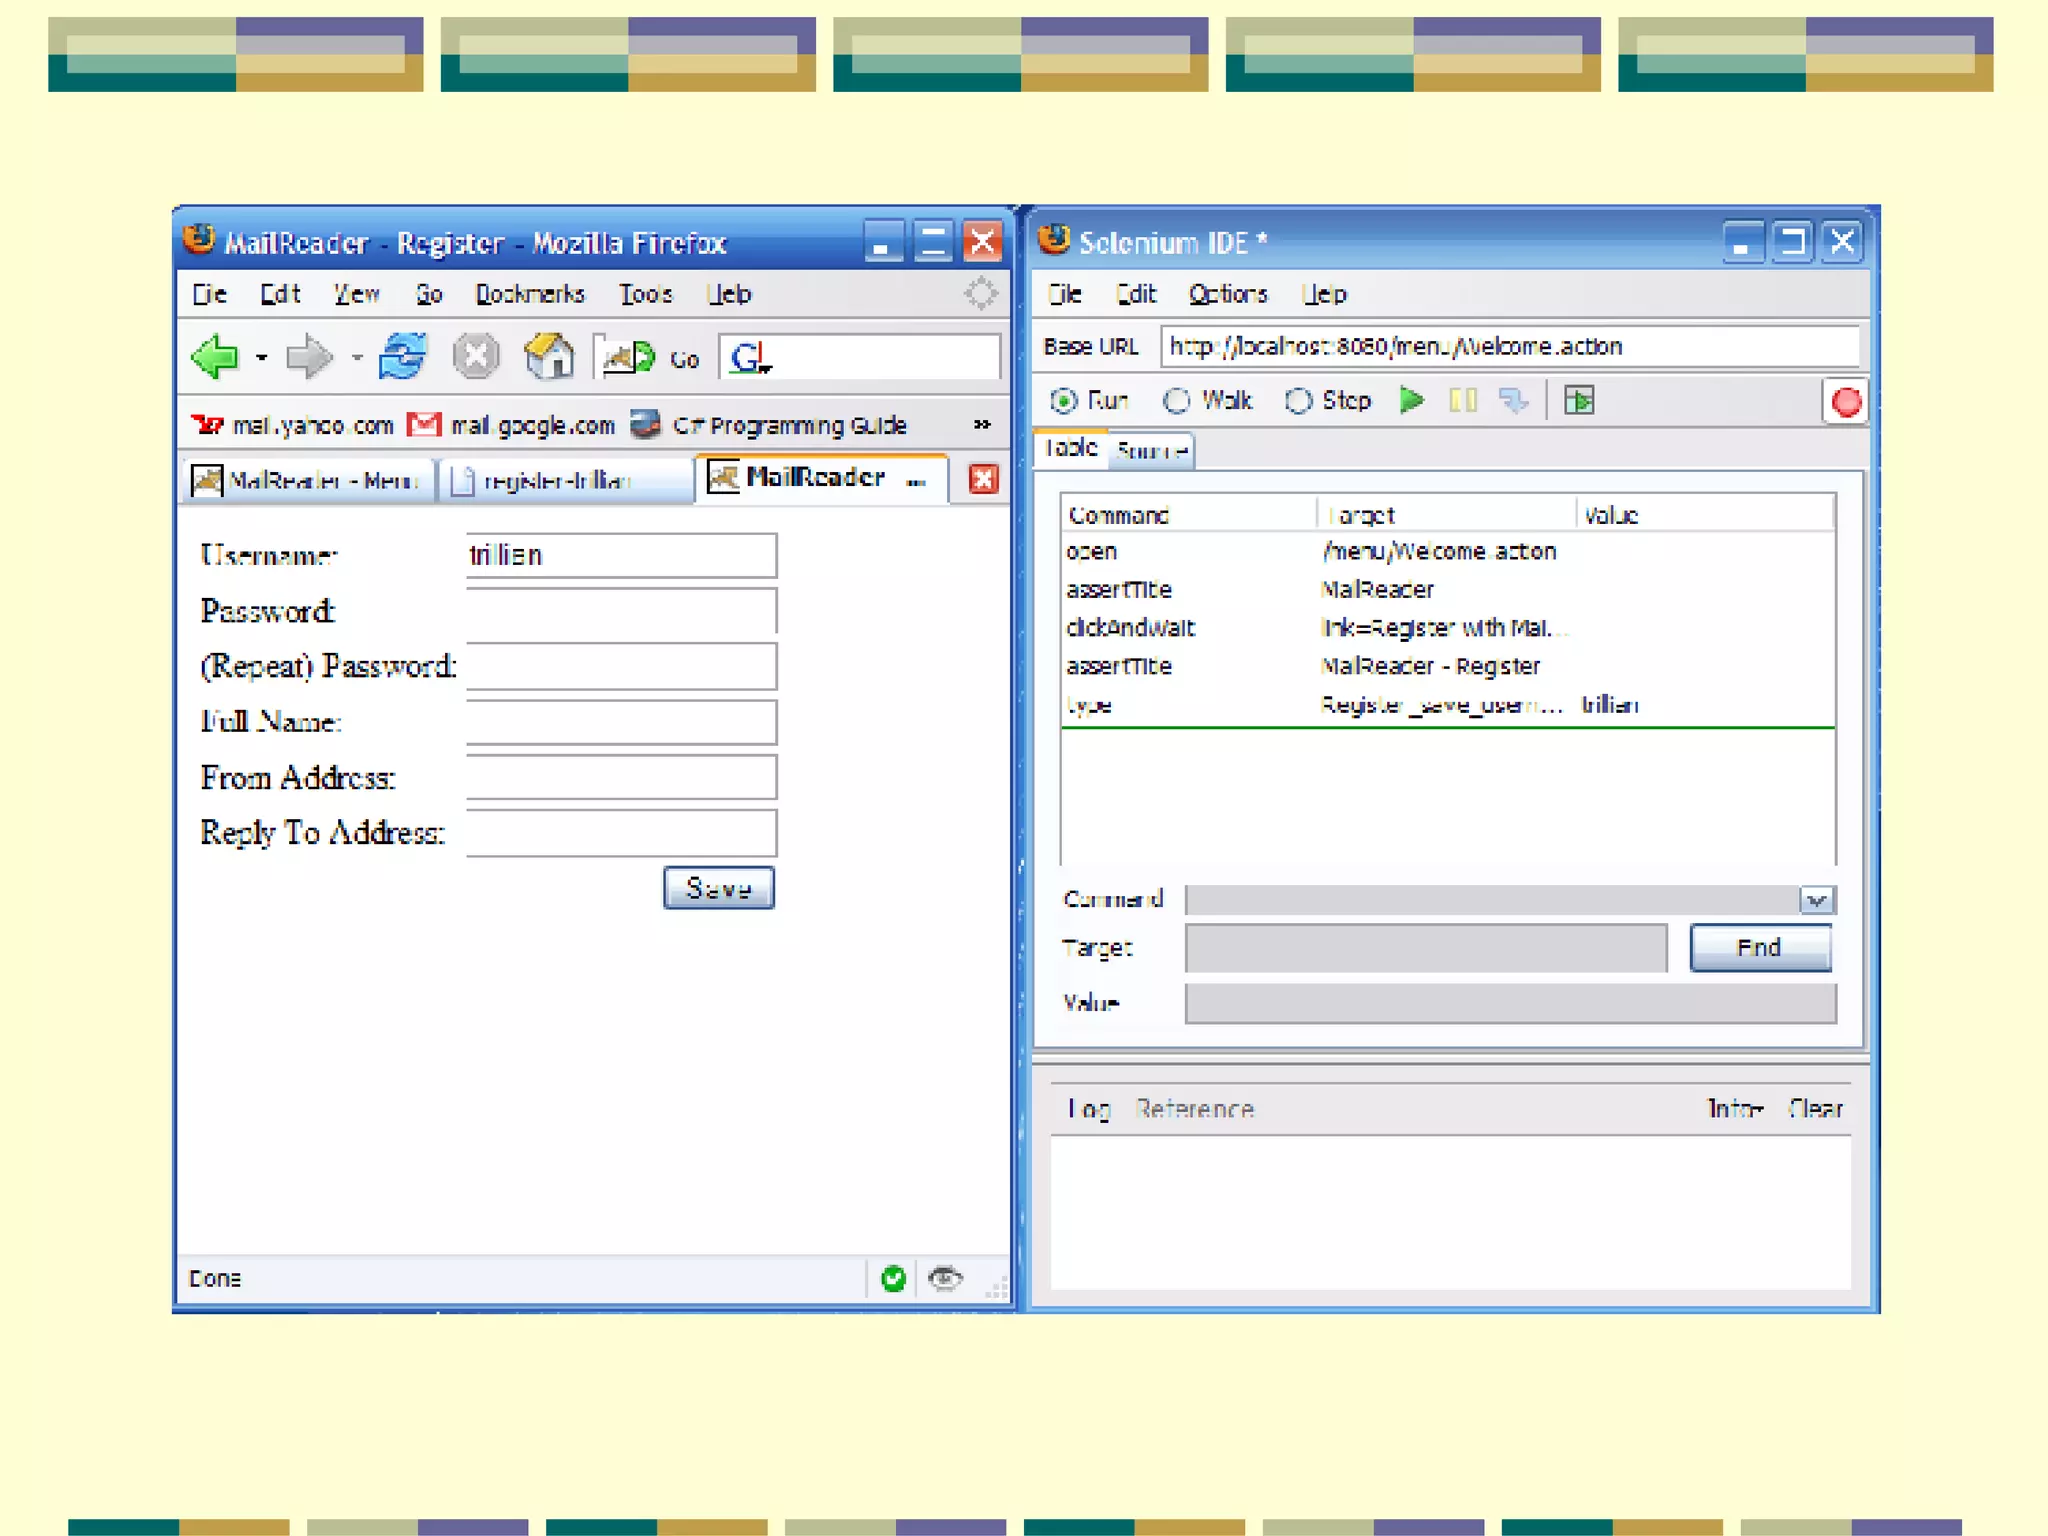
Task: Expand the Command combo box dropdown
Action: pos(1816,900)
